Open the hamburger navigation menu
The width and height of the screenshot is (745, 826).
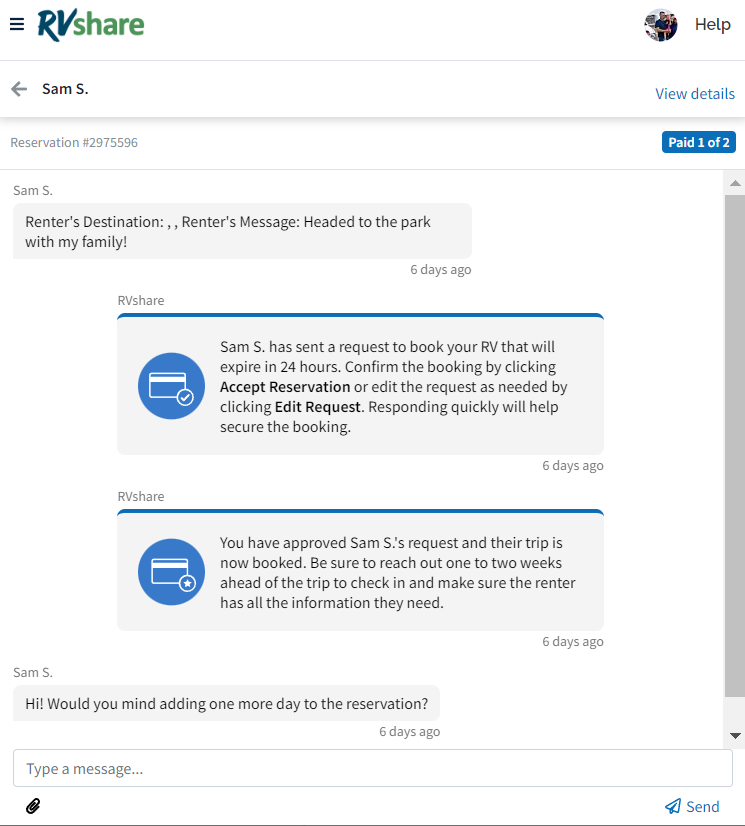(x=16, y=24)
